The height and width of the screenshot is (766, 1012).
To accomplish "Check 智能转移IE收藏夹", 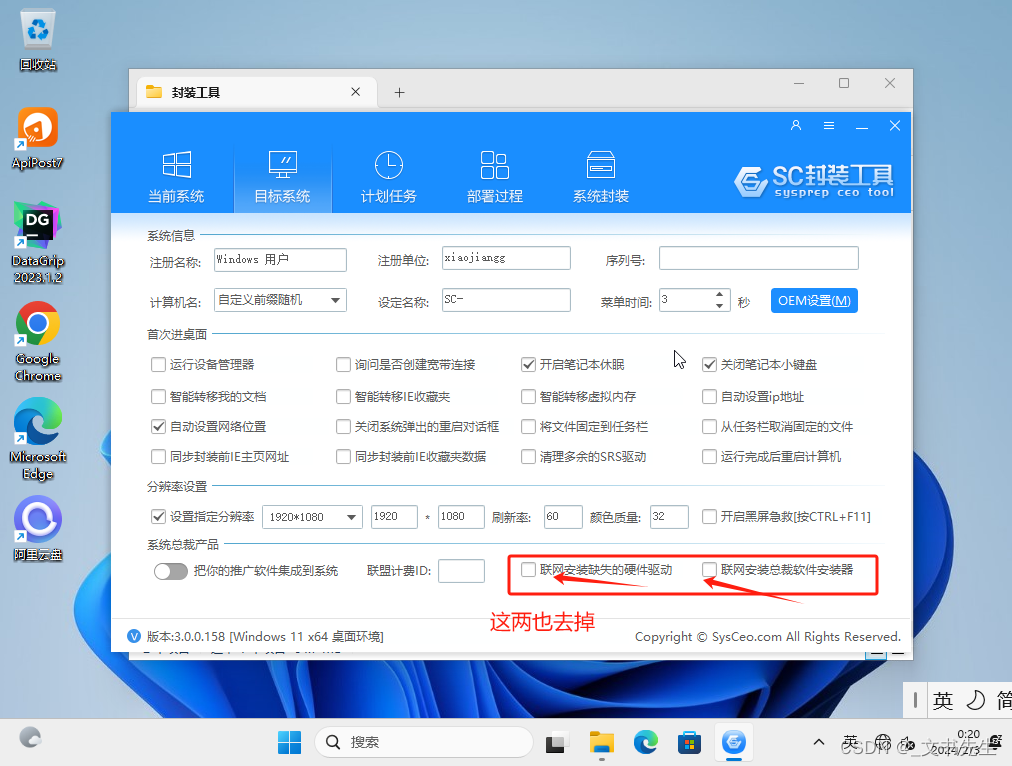I will coord(343,396).
